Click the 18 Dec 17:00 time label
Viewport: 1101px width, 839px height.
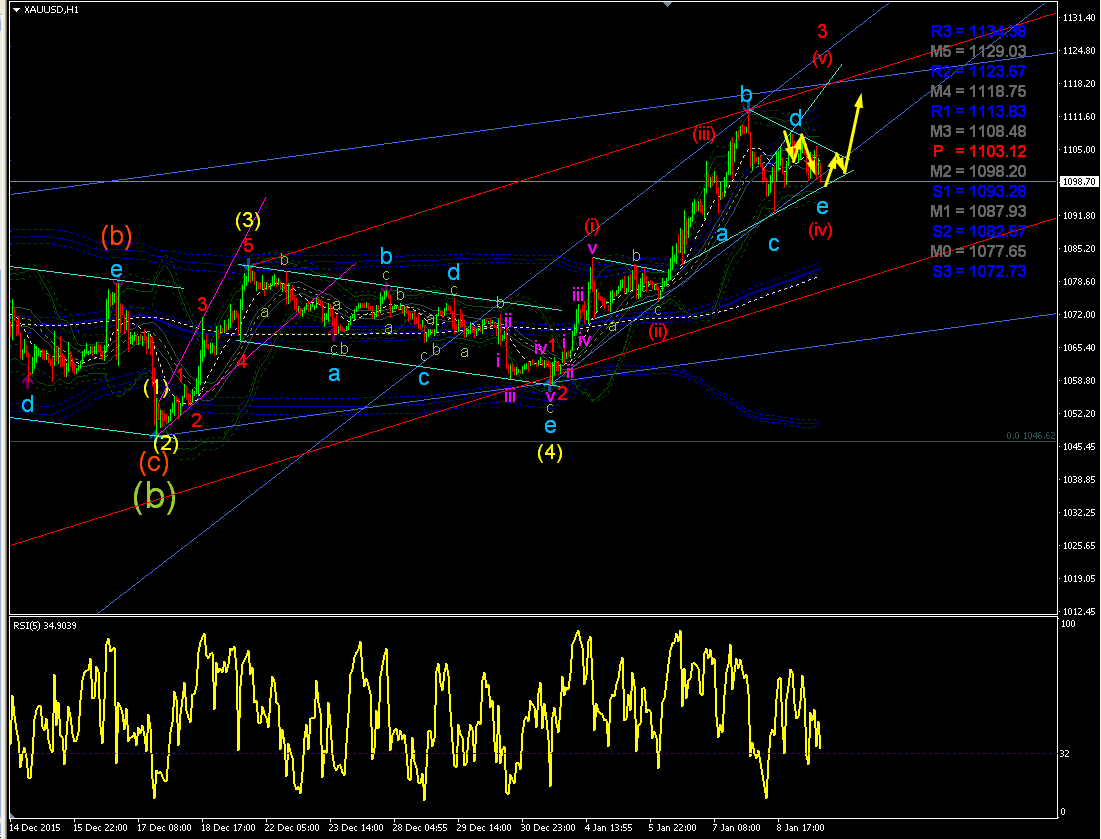pos(228,827)
